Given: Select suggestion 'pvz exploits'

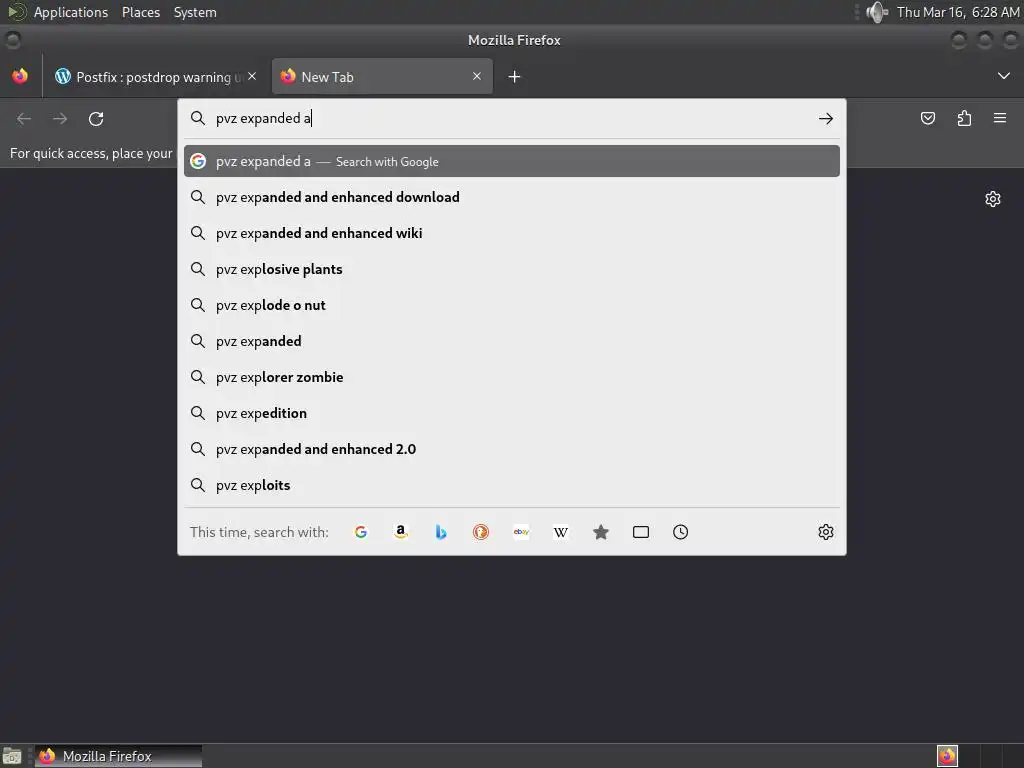Looking at the screenshot, I should (512, 485).
